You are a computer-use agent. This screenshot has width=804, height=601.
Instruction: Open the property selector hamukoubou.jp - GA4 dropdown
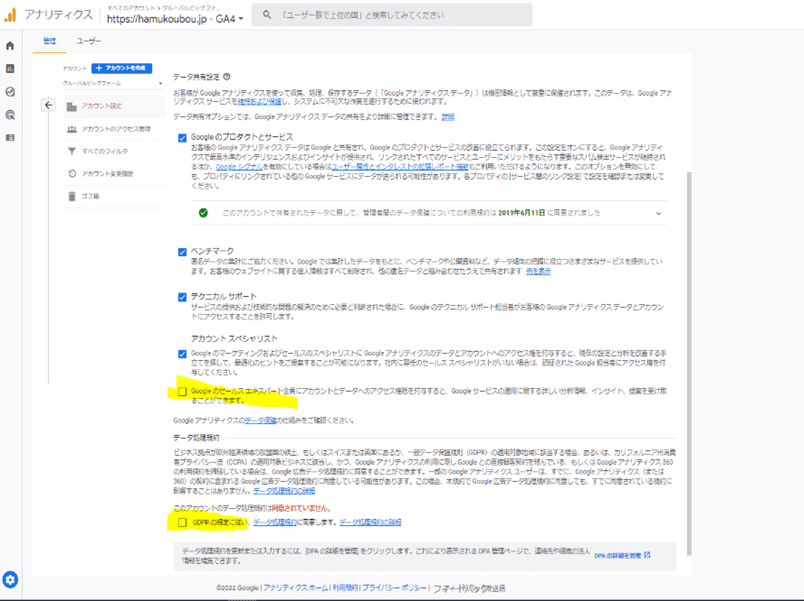[175, 19]
